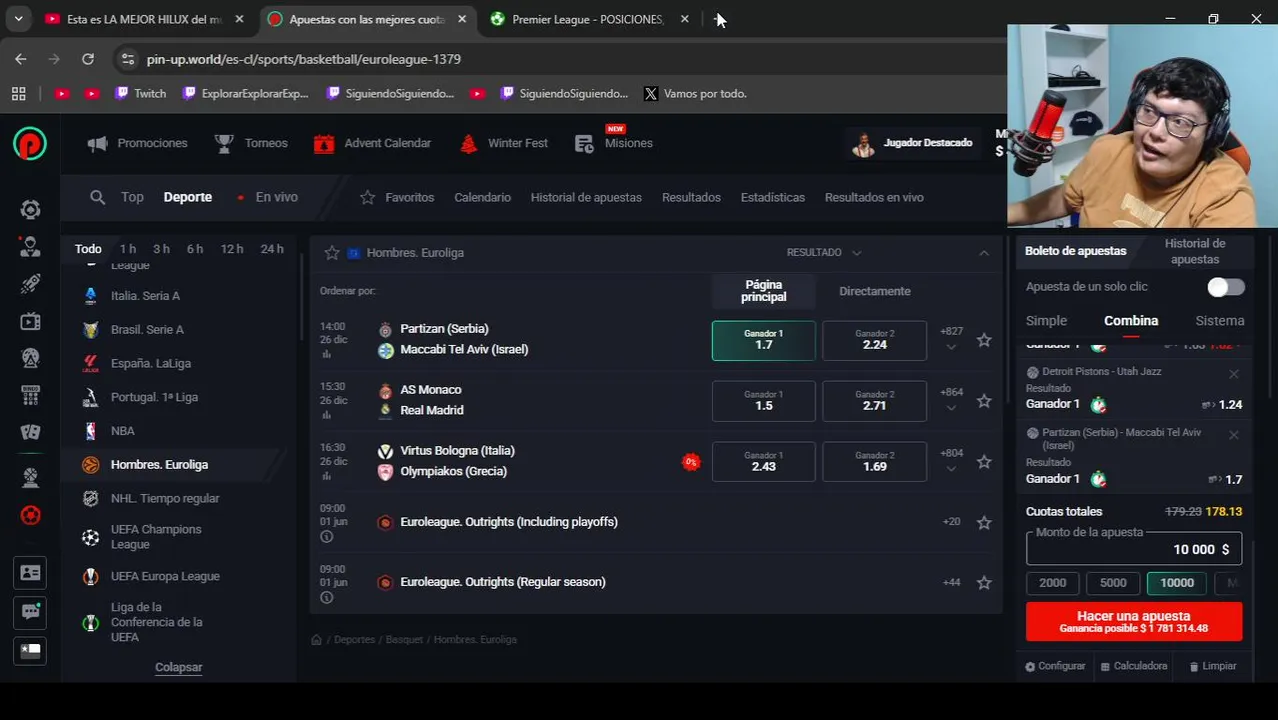Remove Detroit Pistons - Utah Jazz from slip
The width and height of the screenshot is (1278, 720).
[x=1233, y=374]
